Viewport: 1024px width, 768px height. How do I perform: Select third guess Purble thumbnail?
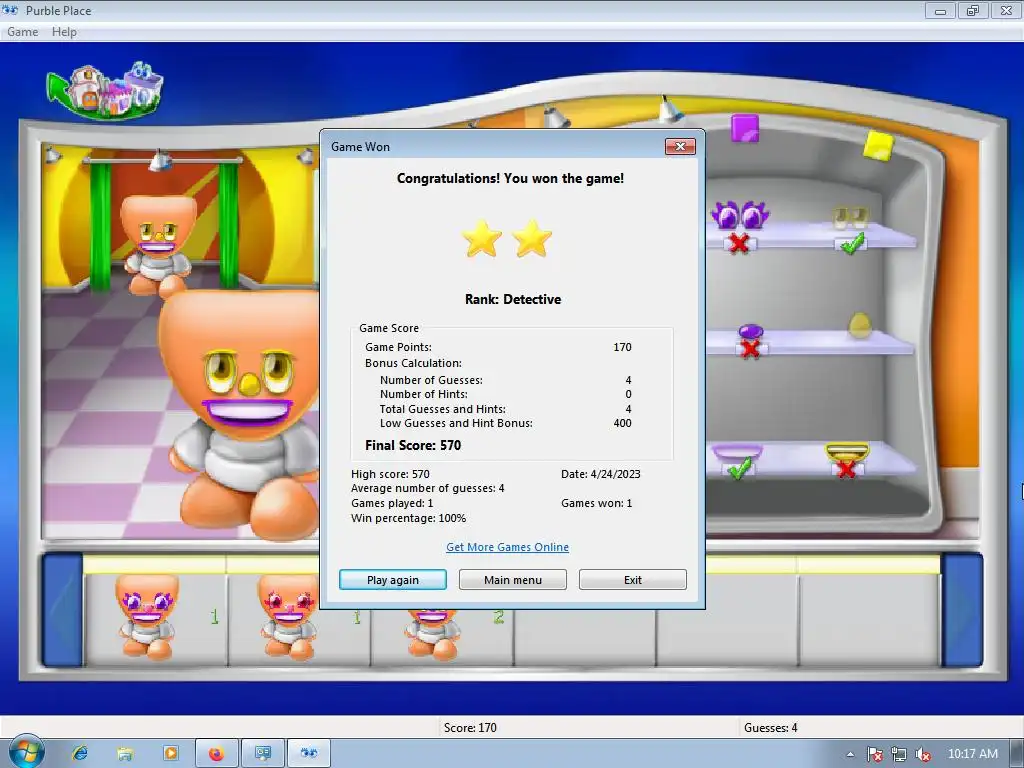pos(431,633)
